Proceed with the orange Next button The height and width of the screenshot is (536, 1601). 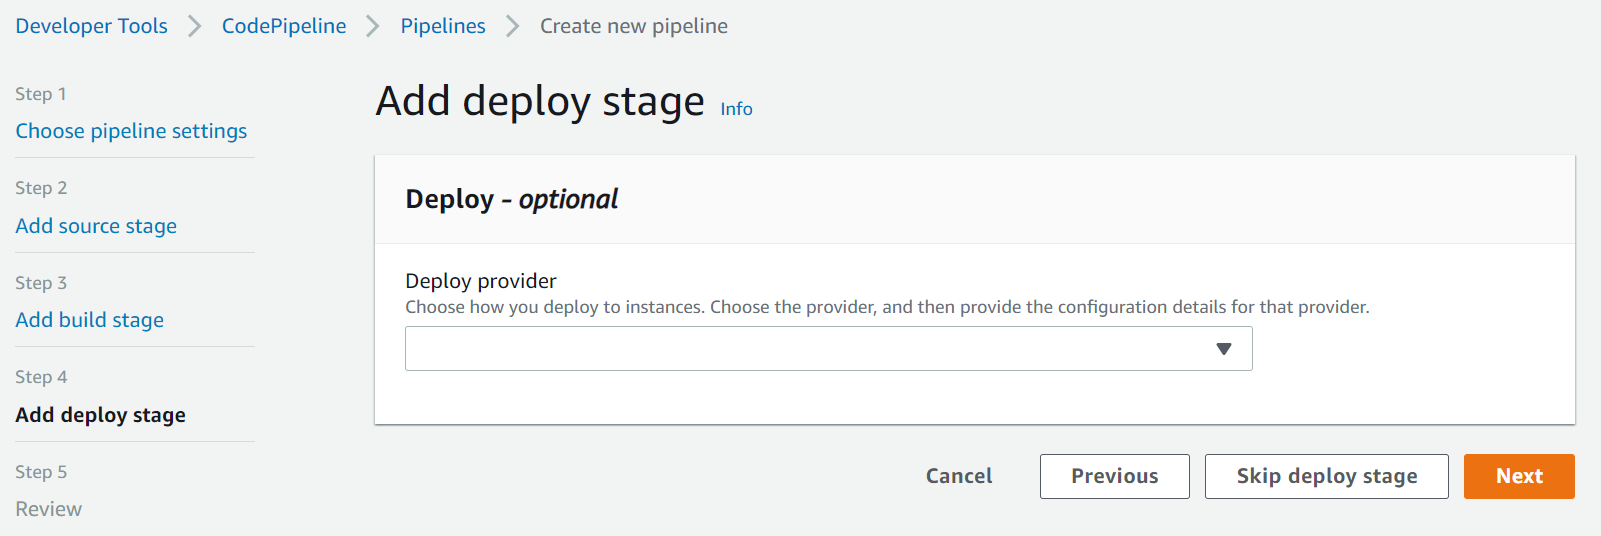(1518, 476)
